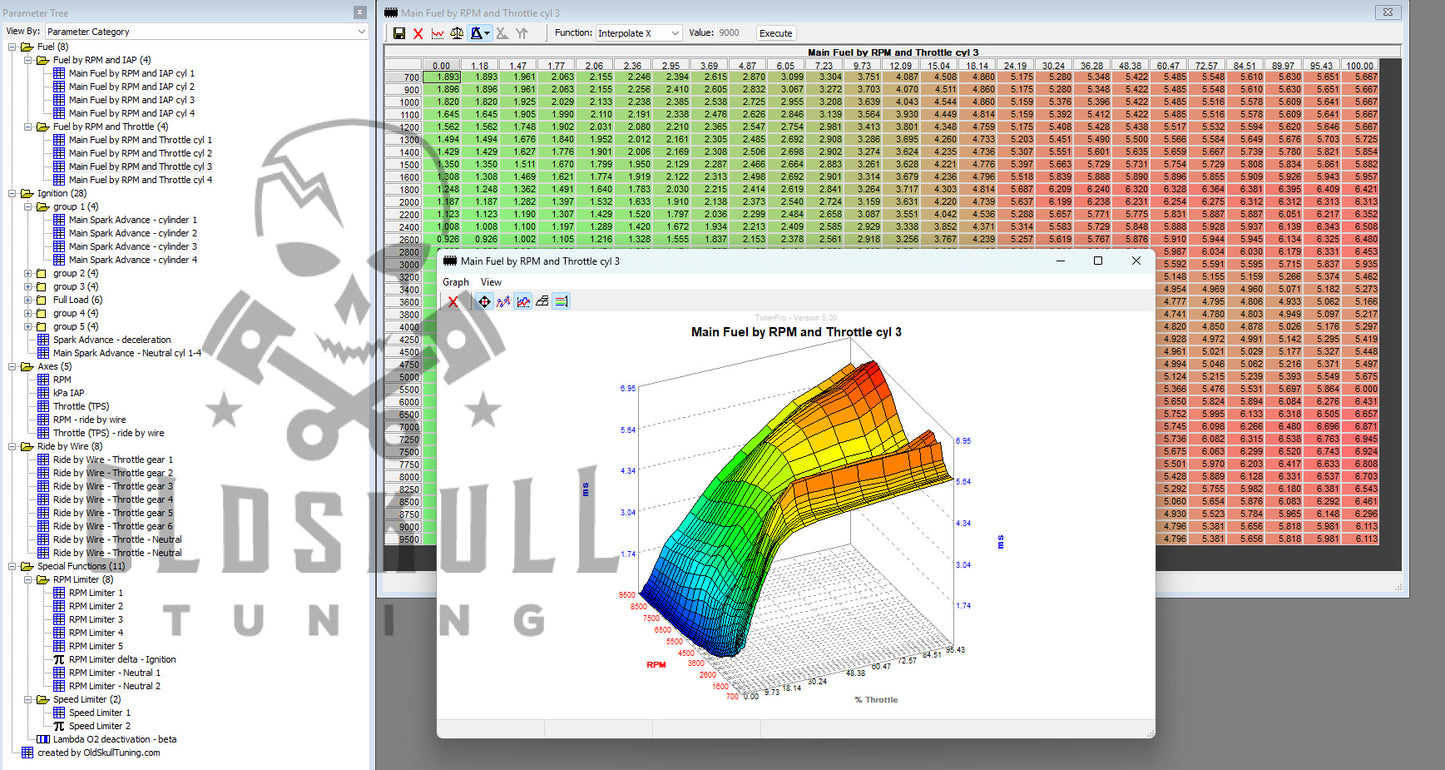This screenshot has width=1445, height=770.
Task: Click the balance scale compare icon
Action: [457, 33]
